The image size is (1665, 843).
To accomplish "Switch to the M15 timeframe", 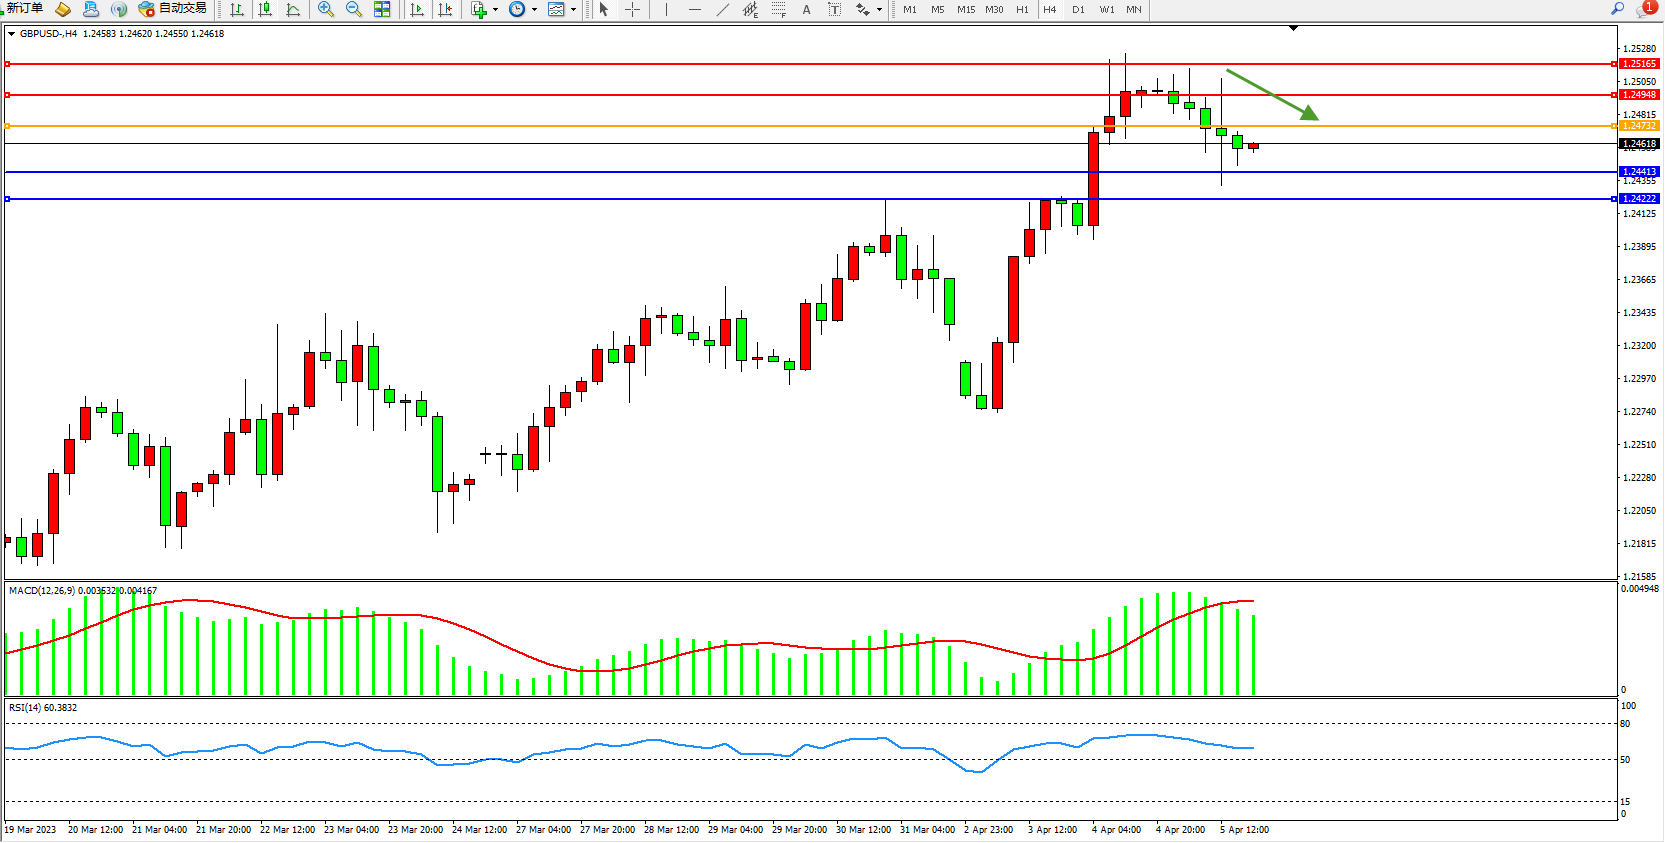I will (x=965, y=9).
